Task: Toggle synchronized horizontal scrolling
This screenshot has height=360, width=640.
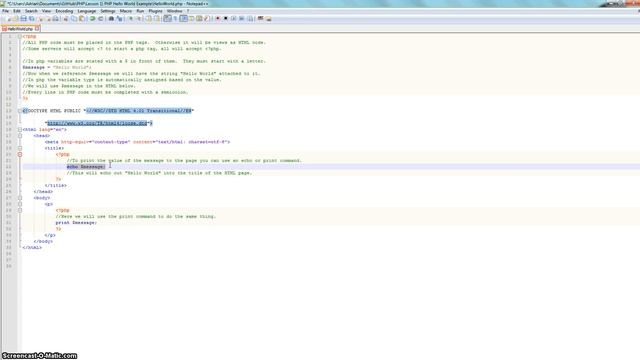Action: (x=156, y=19)
